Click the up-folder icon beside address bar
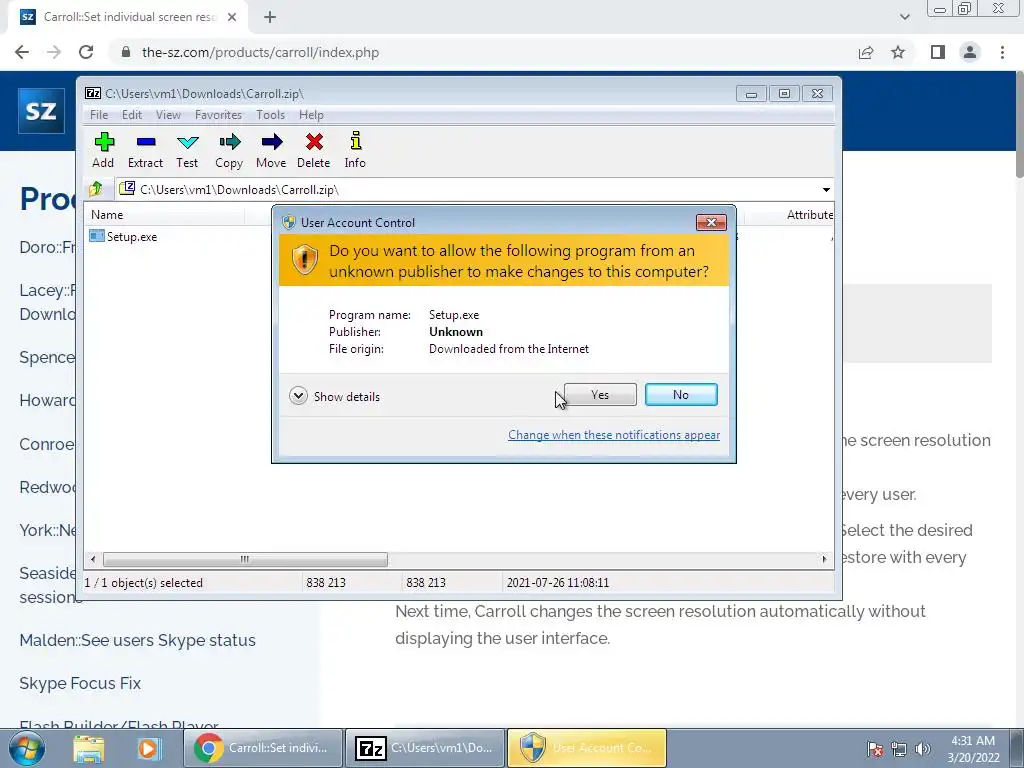The image size is (1024, 768). coord(96,189)
